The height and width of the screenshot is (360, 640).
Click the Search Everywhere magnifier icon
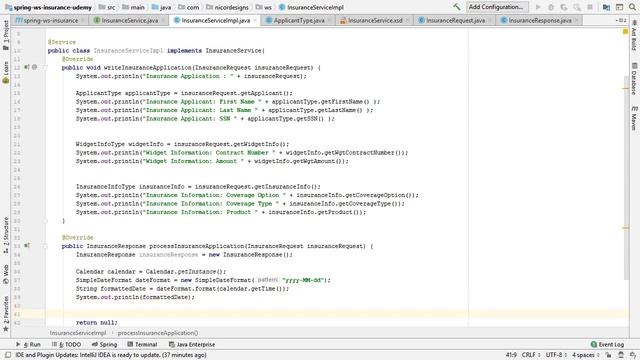click(632, 7)
